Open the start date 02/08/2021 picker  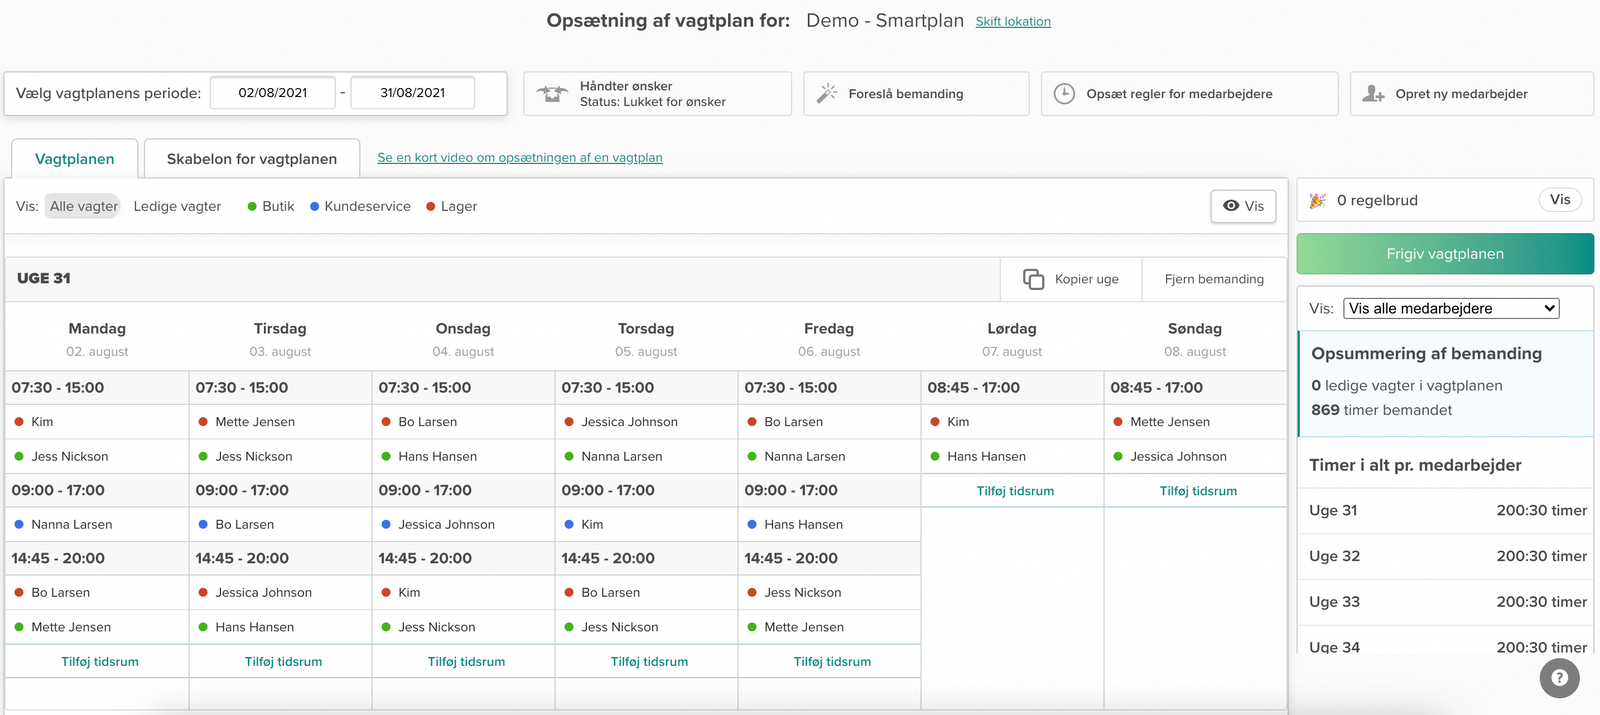[273, 93]
